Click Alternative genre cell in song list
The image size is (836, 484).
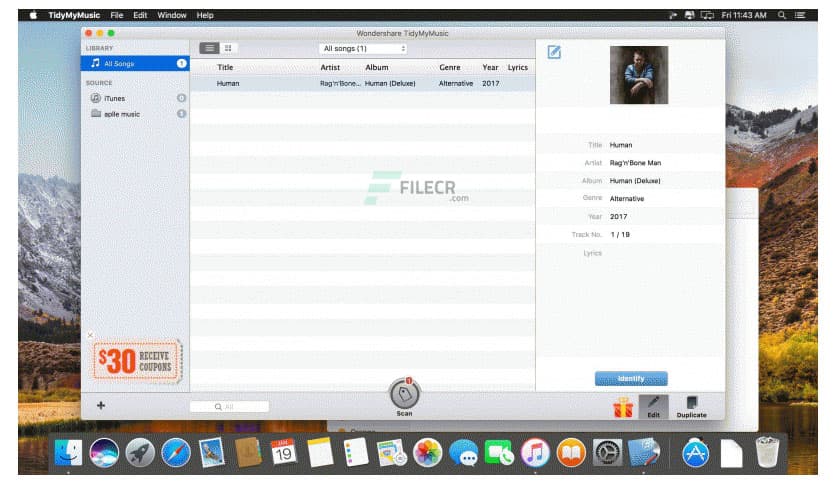click(456, 84)
